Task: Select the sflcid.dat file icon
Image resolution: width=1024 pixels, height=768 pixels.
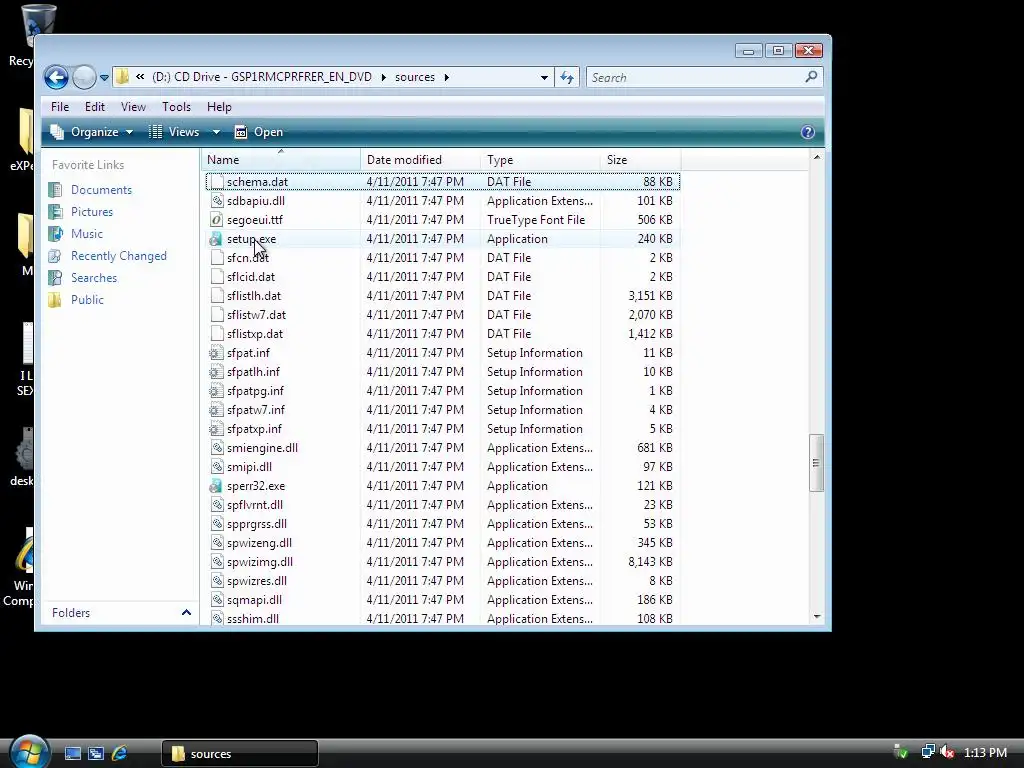Action: (217, 277)
